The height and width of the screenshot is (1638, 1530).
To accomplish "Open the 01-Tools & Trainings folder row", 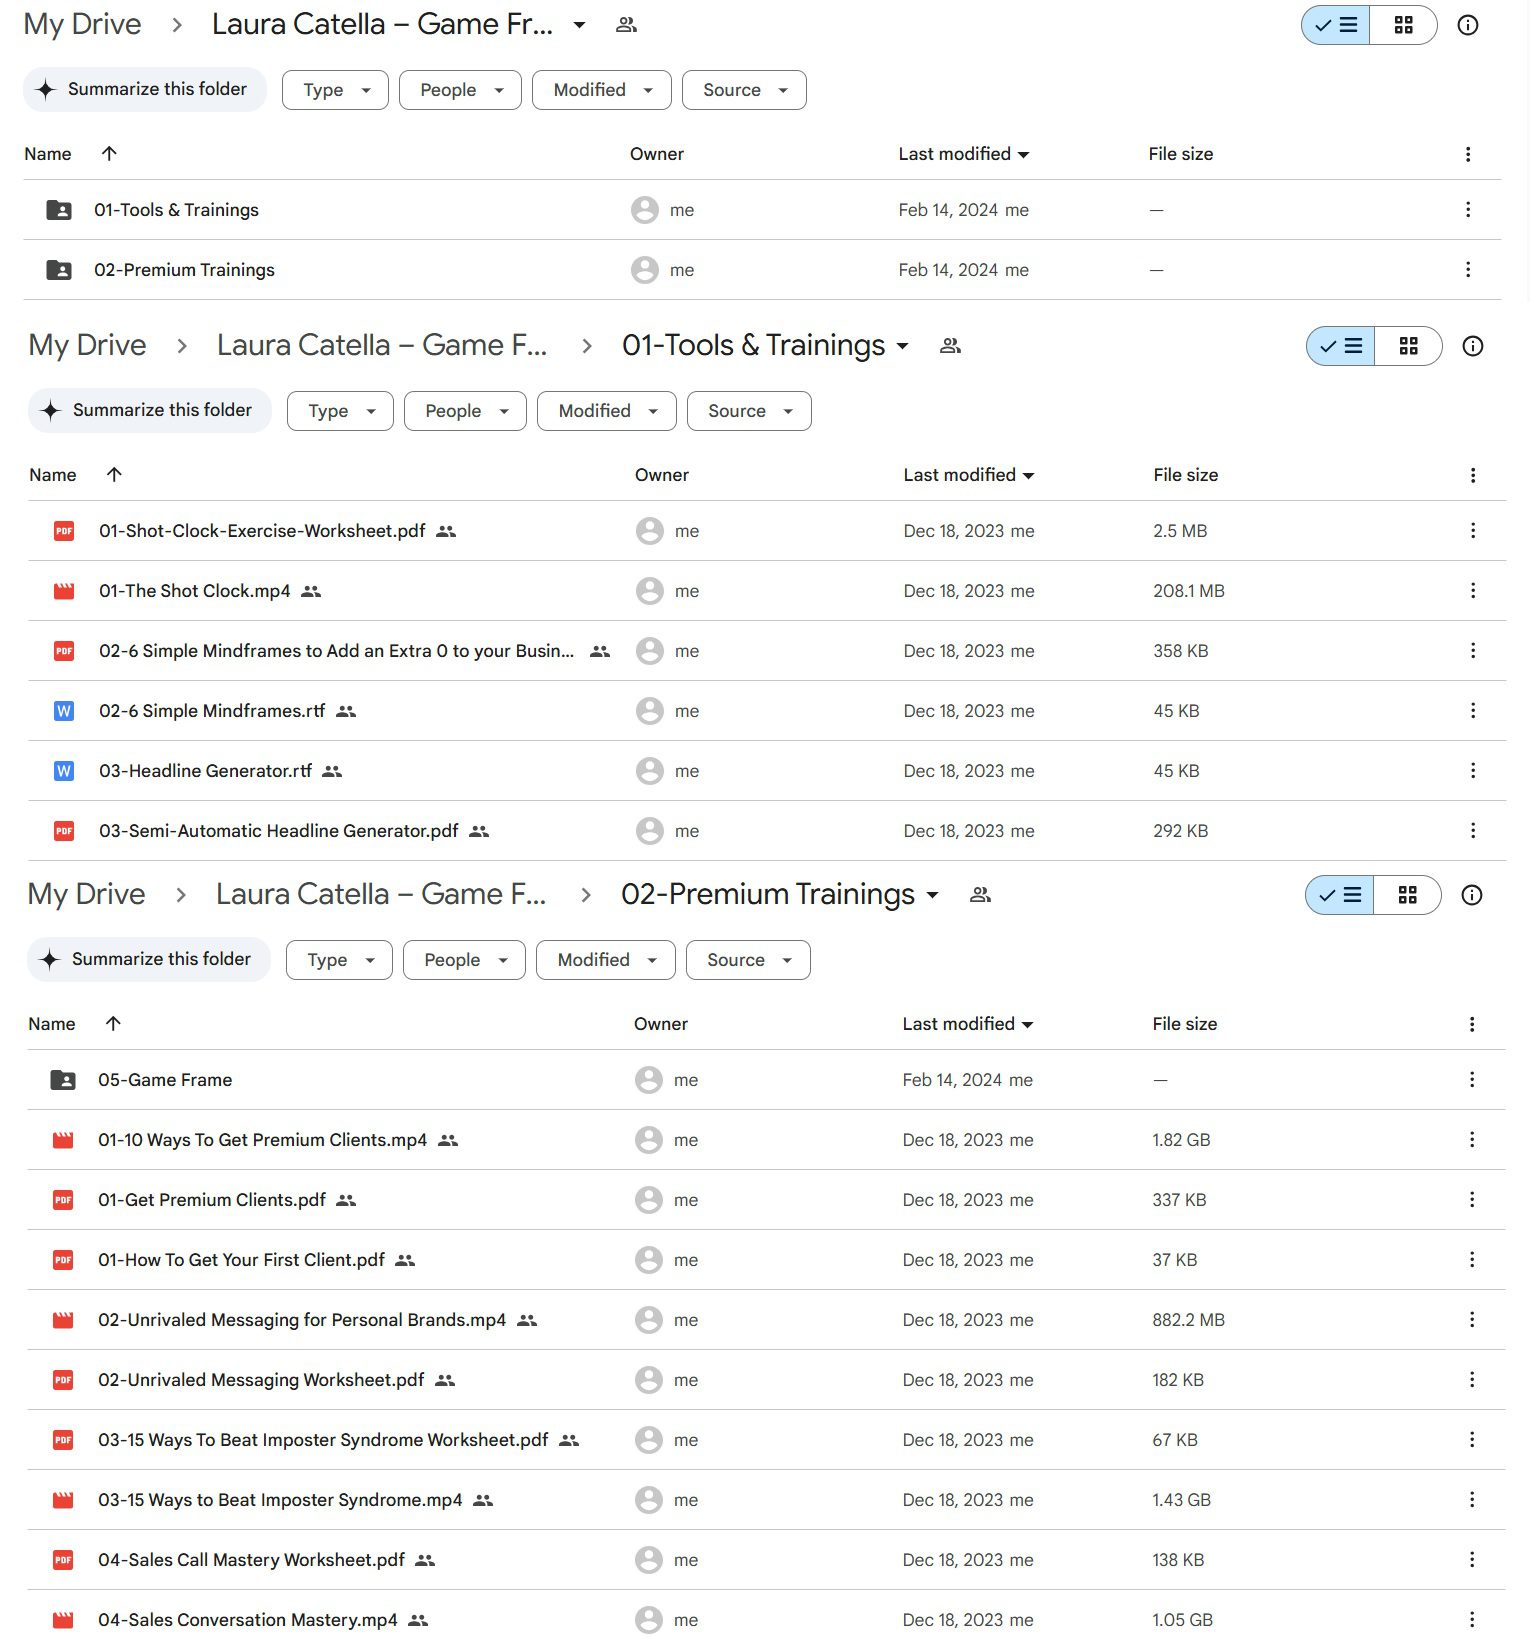I will tap(762, 210).
